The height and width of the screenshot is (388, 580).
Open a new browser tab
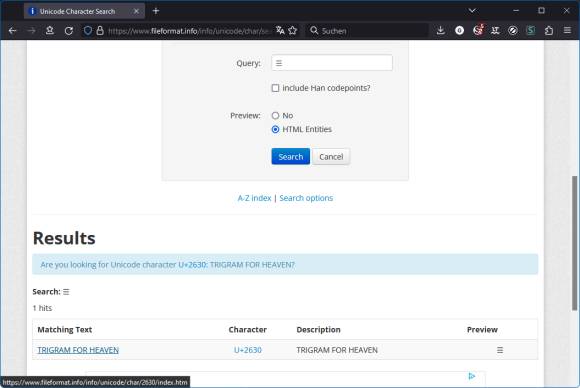coord(156,11)
